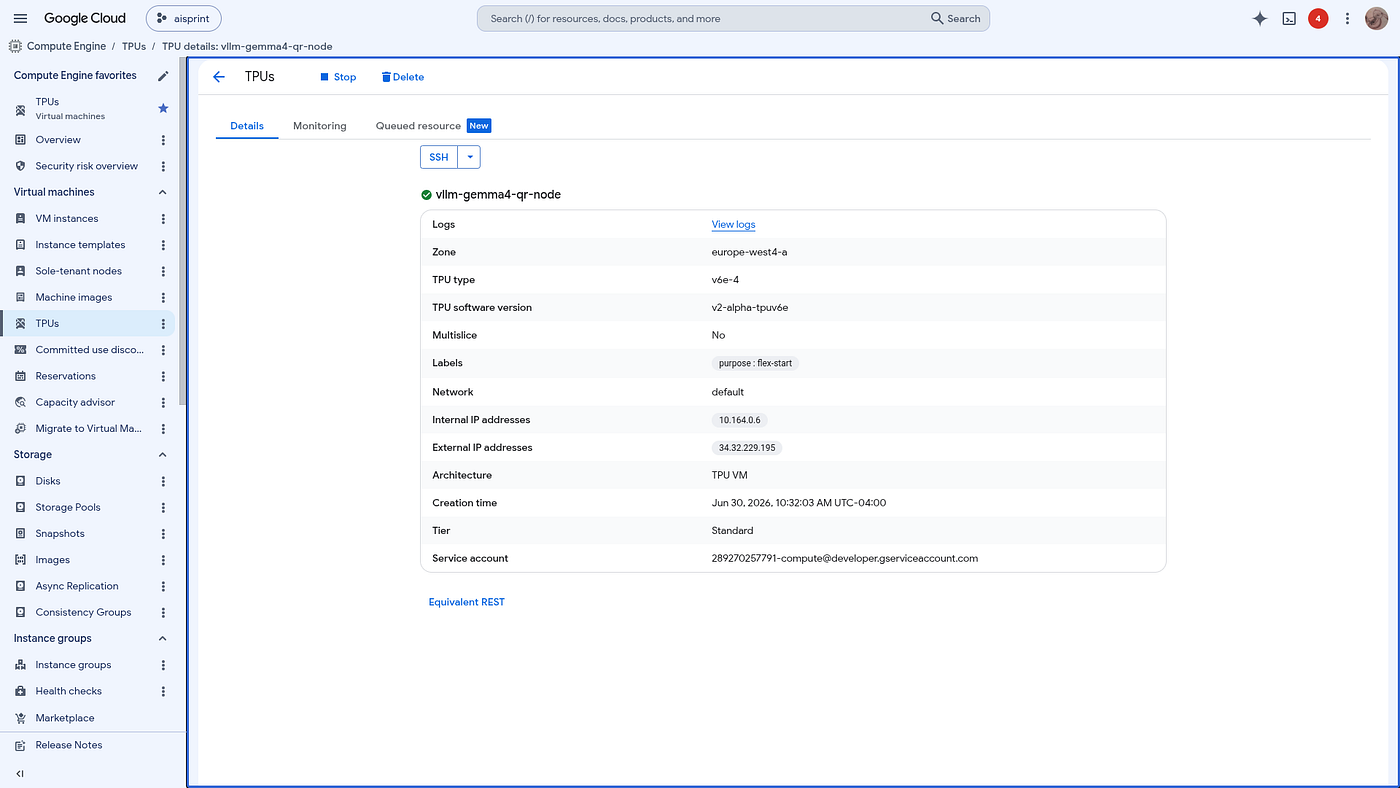This screenshot has width=1400, height=788.
Task: Open the Gemini sparkle assistant
Action: [1260, 18]
